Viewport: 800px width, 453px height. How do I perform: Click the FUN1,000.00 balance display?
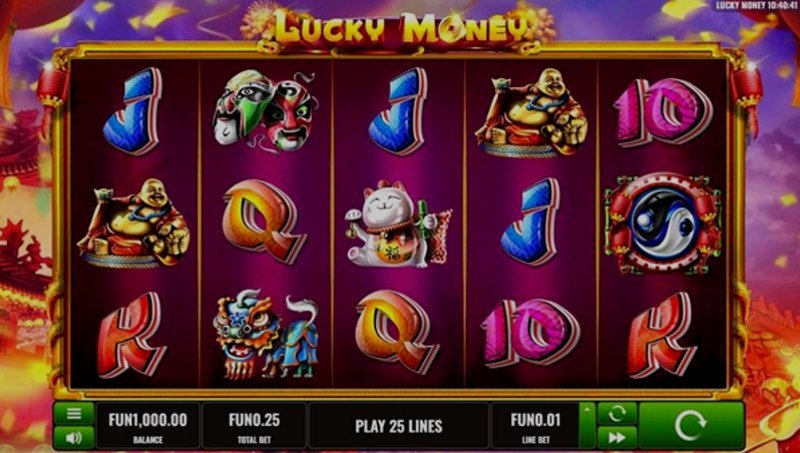coord(148,425)
